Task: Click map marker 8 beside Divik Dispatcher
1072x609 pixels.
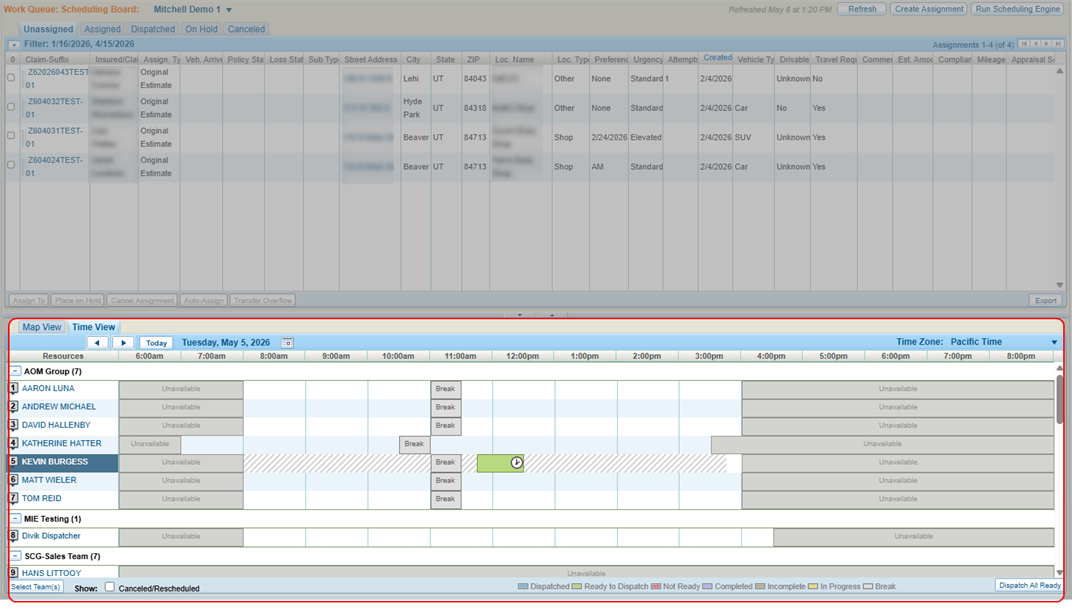Action: 13,536
